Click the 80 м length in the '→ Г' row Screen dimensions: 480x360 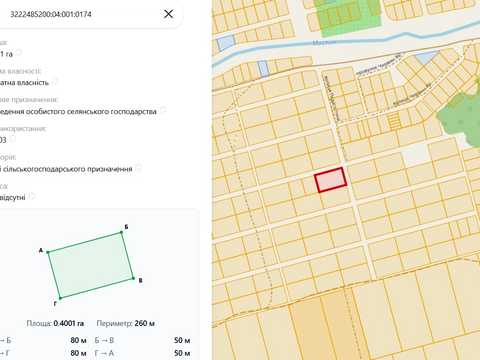point(78,353)
